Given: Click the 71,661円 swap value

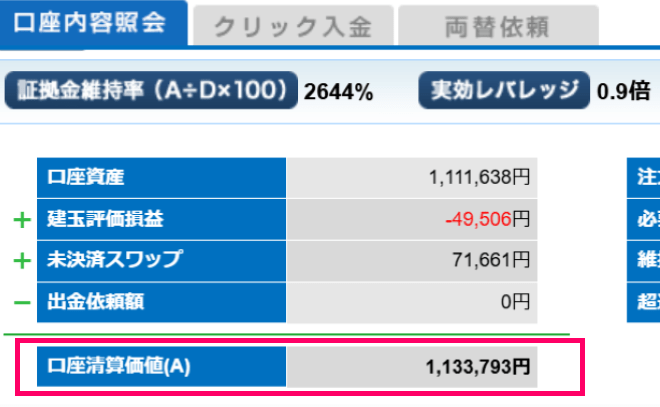Looking at the screenshot, I should click(x=491, y=260).
